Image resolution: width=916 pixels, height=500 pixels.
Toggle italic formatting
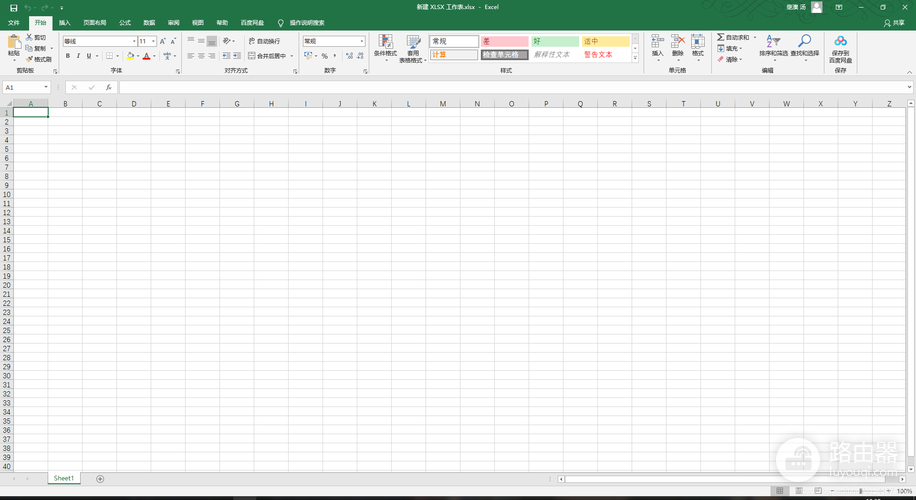[78, 56]
